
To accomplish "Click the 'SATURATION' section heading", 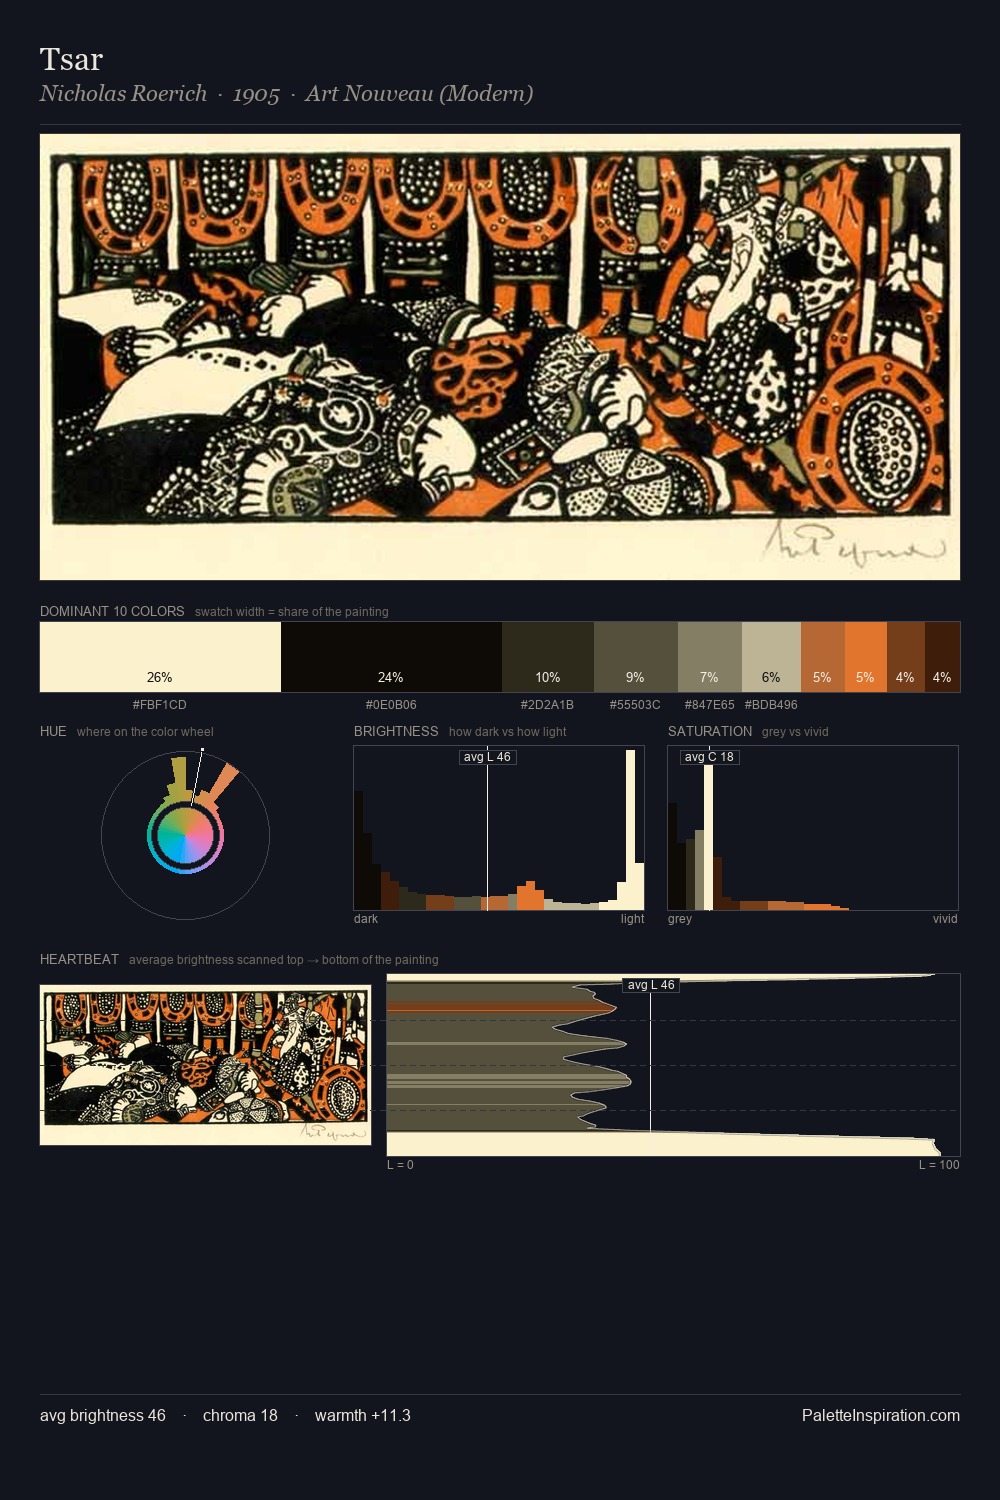I will pyautogui.click(x=710, y=731).
